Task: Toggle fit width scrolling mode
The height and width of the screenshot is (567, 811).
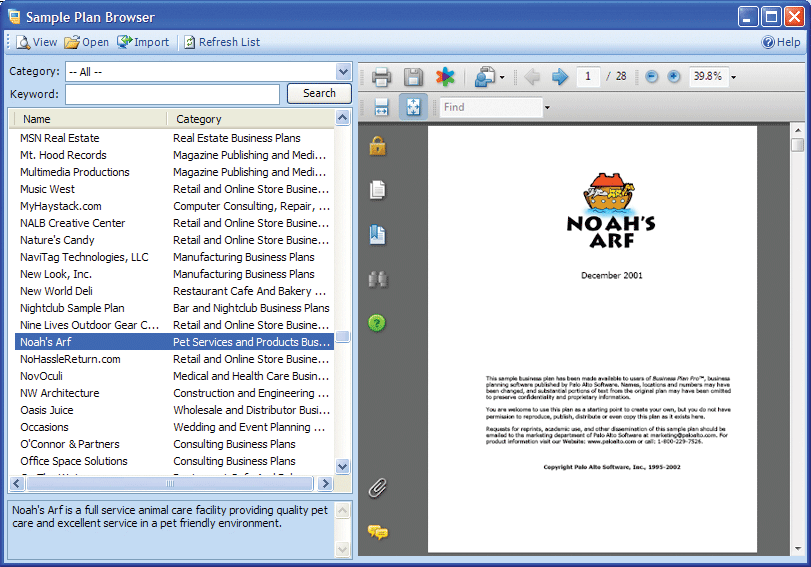Action: pyautogui.click(x=381, y=107)
